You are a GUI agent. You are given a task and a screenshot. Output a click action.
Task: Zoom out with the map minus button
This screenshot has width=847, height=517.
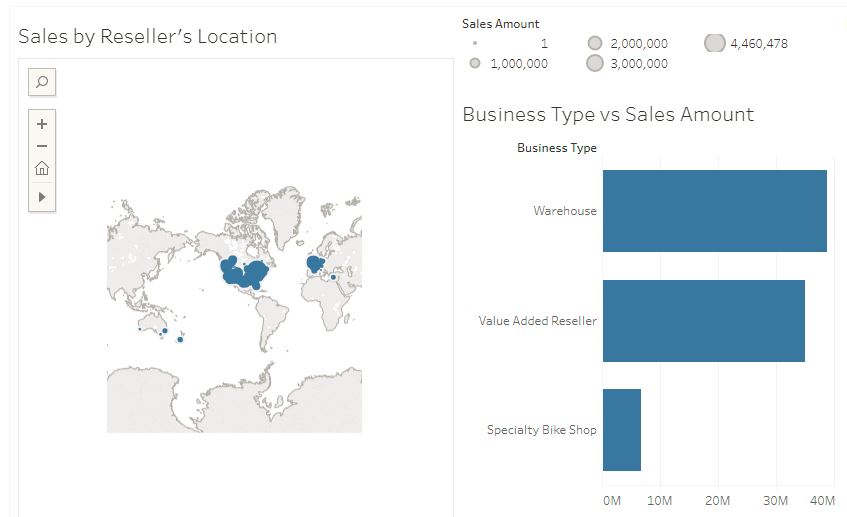42,146
